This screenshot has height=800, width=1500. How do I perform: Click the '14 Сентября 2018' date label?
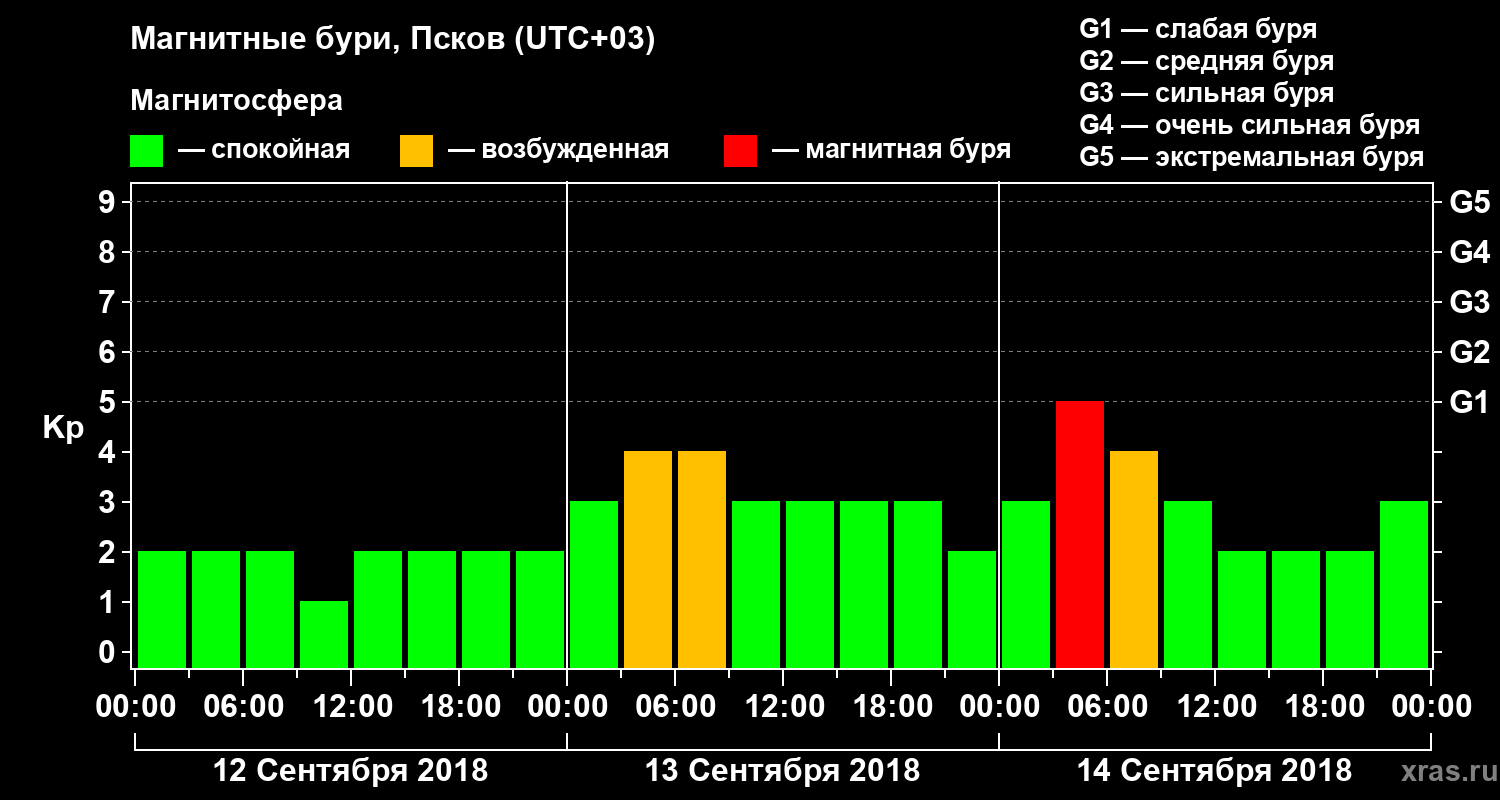1215,771
